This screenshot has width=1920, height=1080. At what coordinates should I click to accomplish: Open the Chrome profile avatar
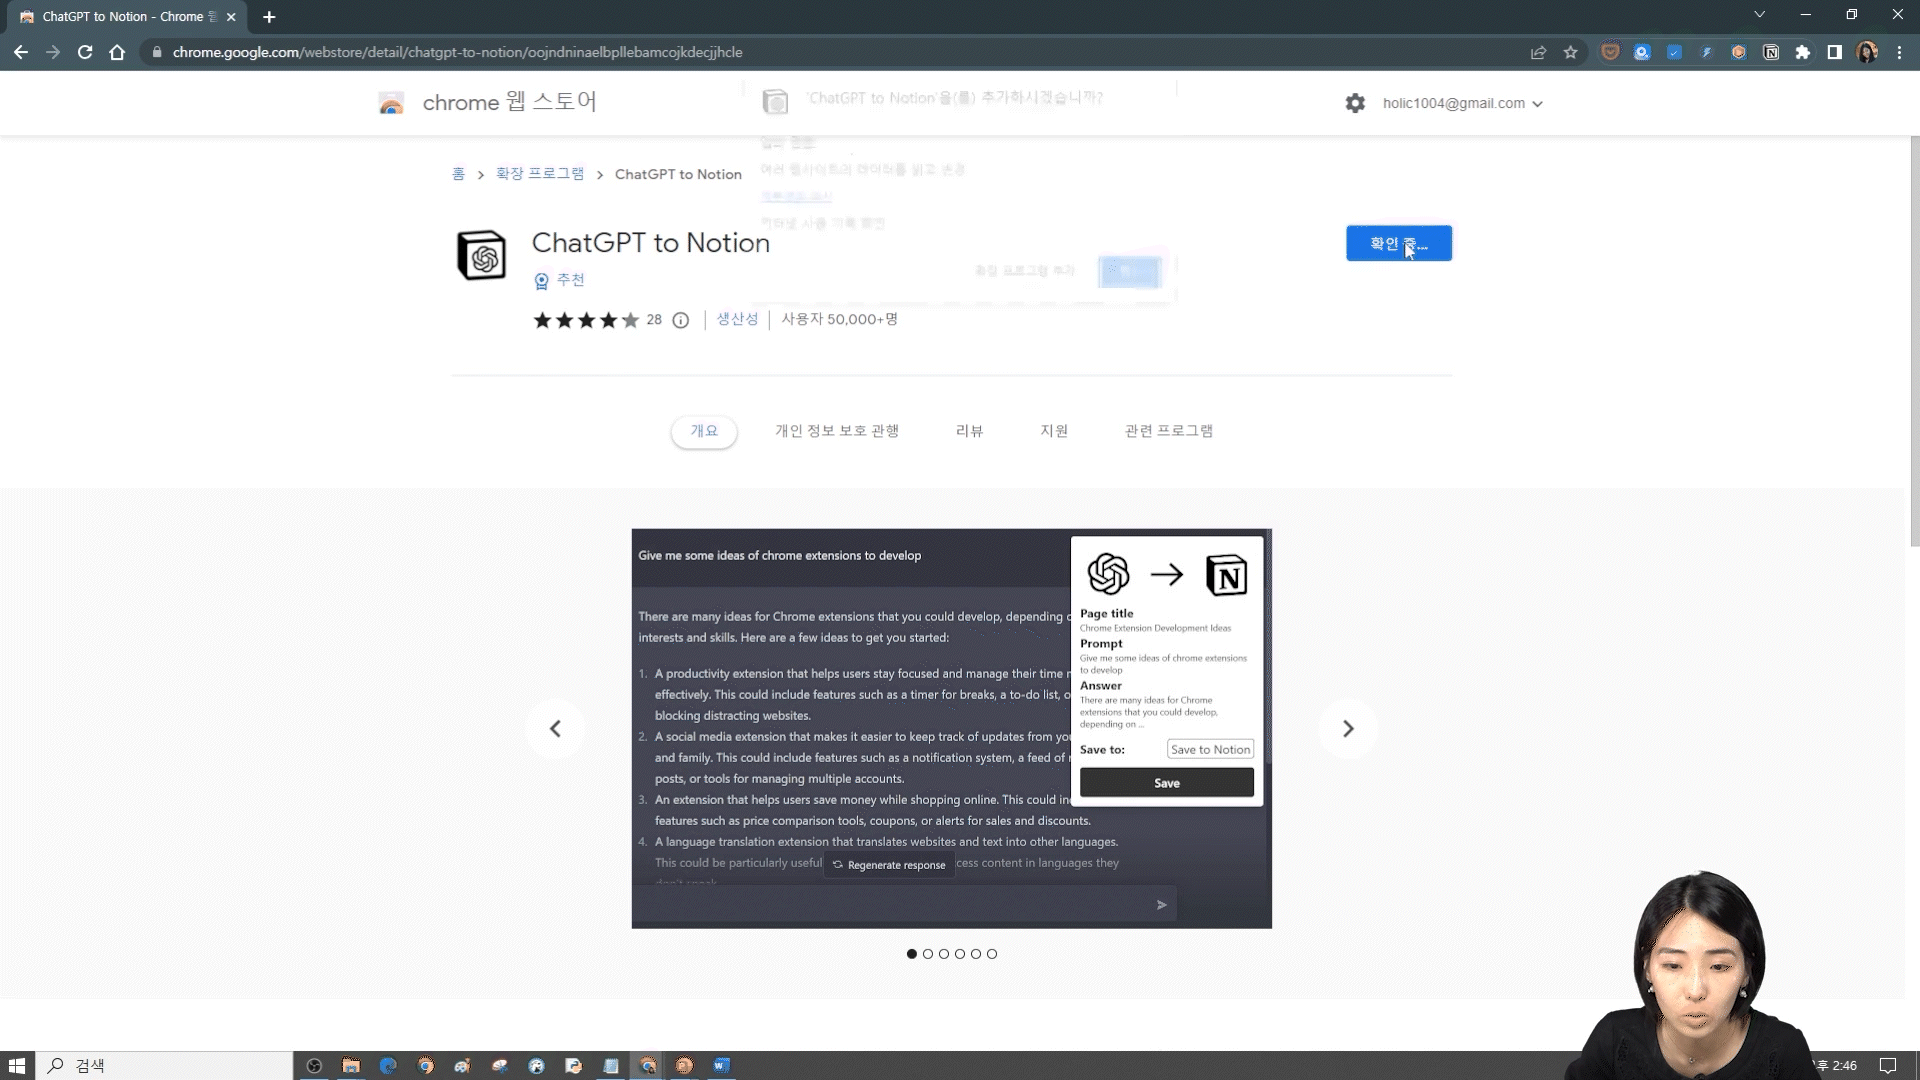coord(1866,52)
